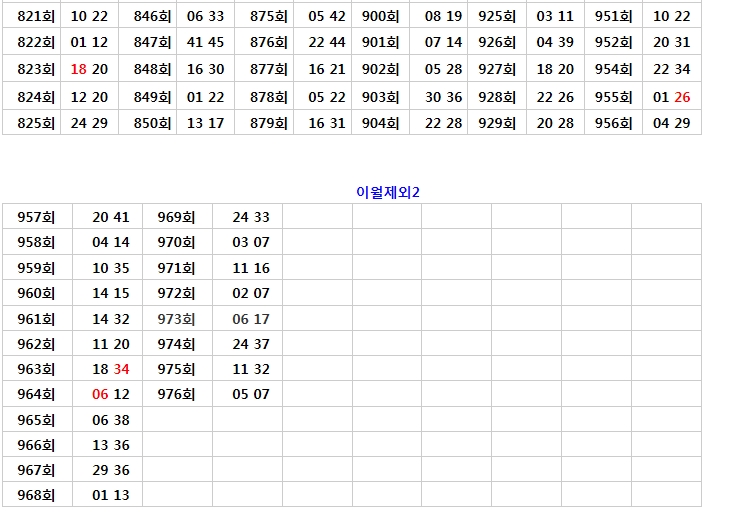Select the 968회 cell

click(36, 495)
